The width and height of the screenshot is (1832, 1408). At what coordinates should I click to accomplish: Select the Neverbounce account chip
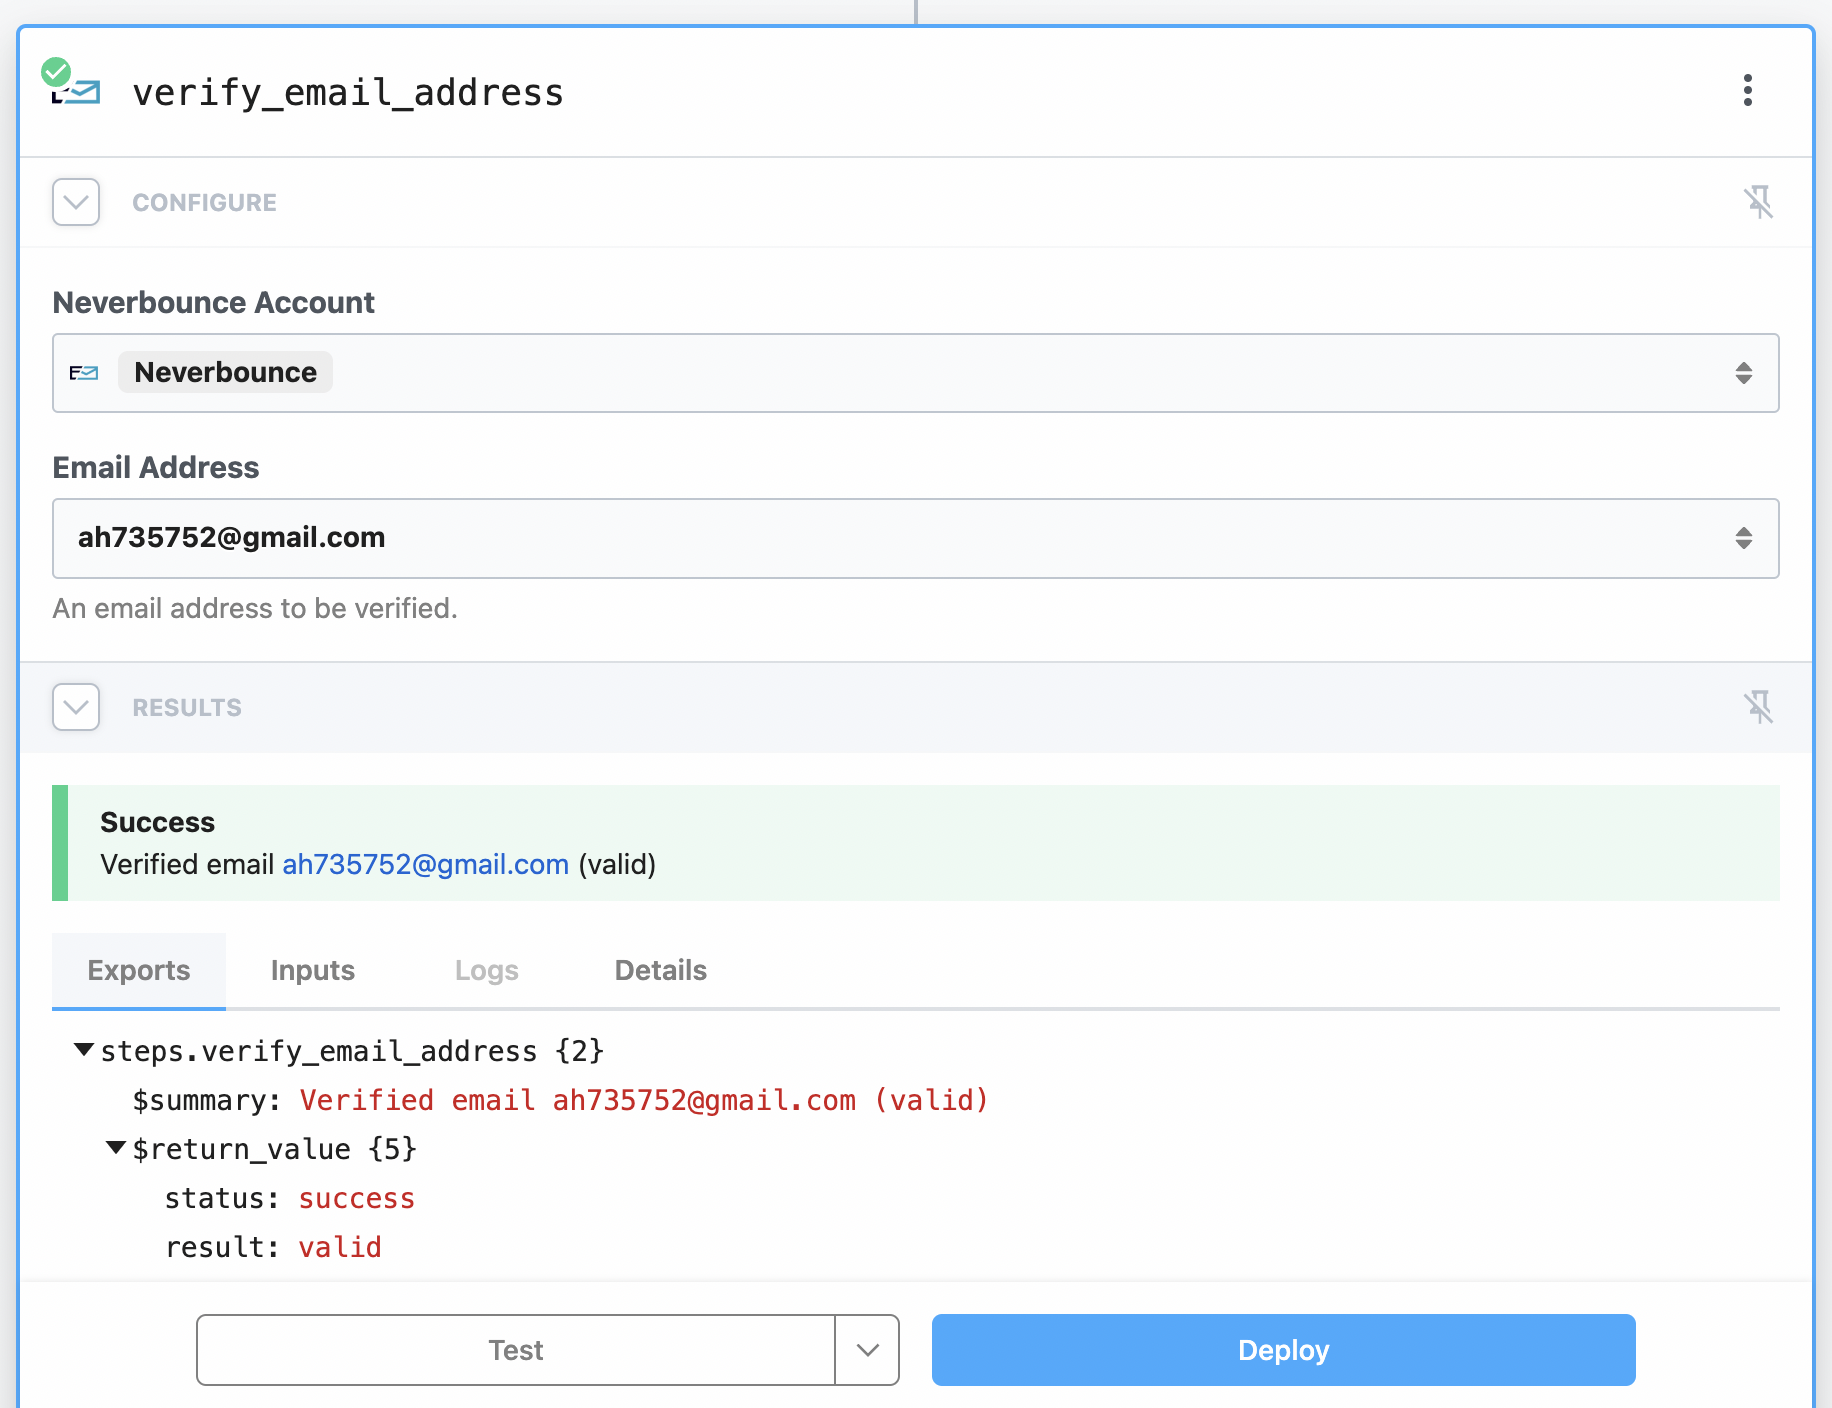pos(225,372)
